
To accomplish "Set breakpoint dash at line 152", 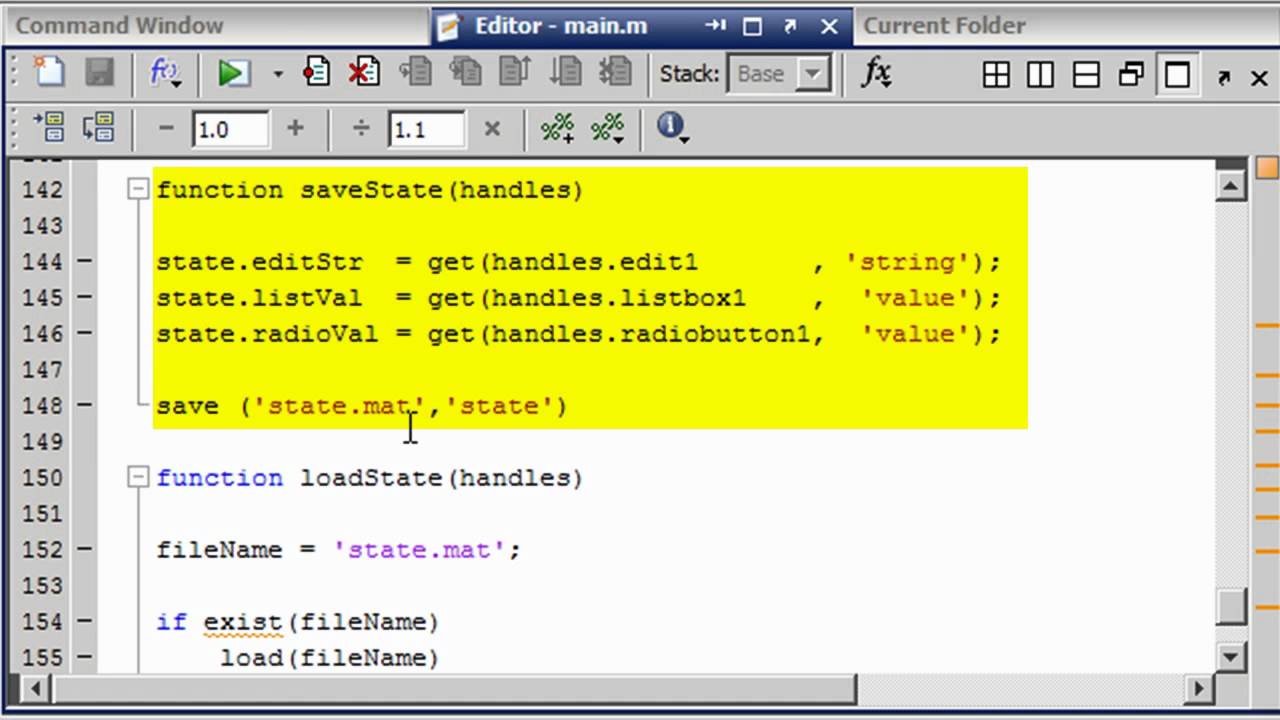I will [x=85, y=550].
